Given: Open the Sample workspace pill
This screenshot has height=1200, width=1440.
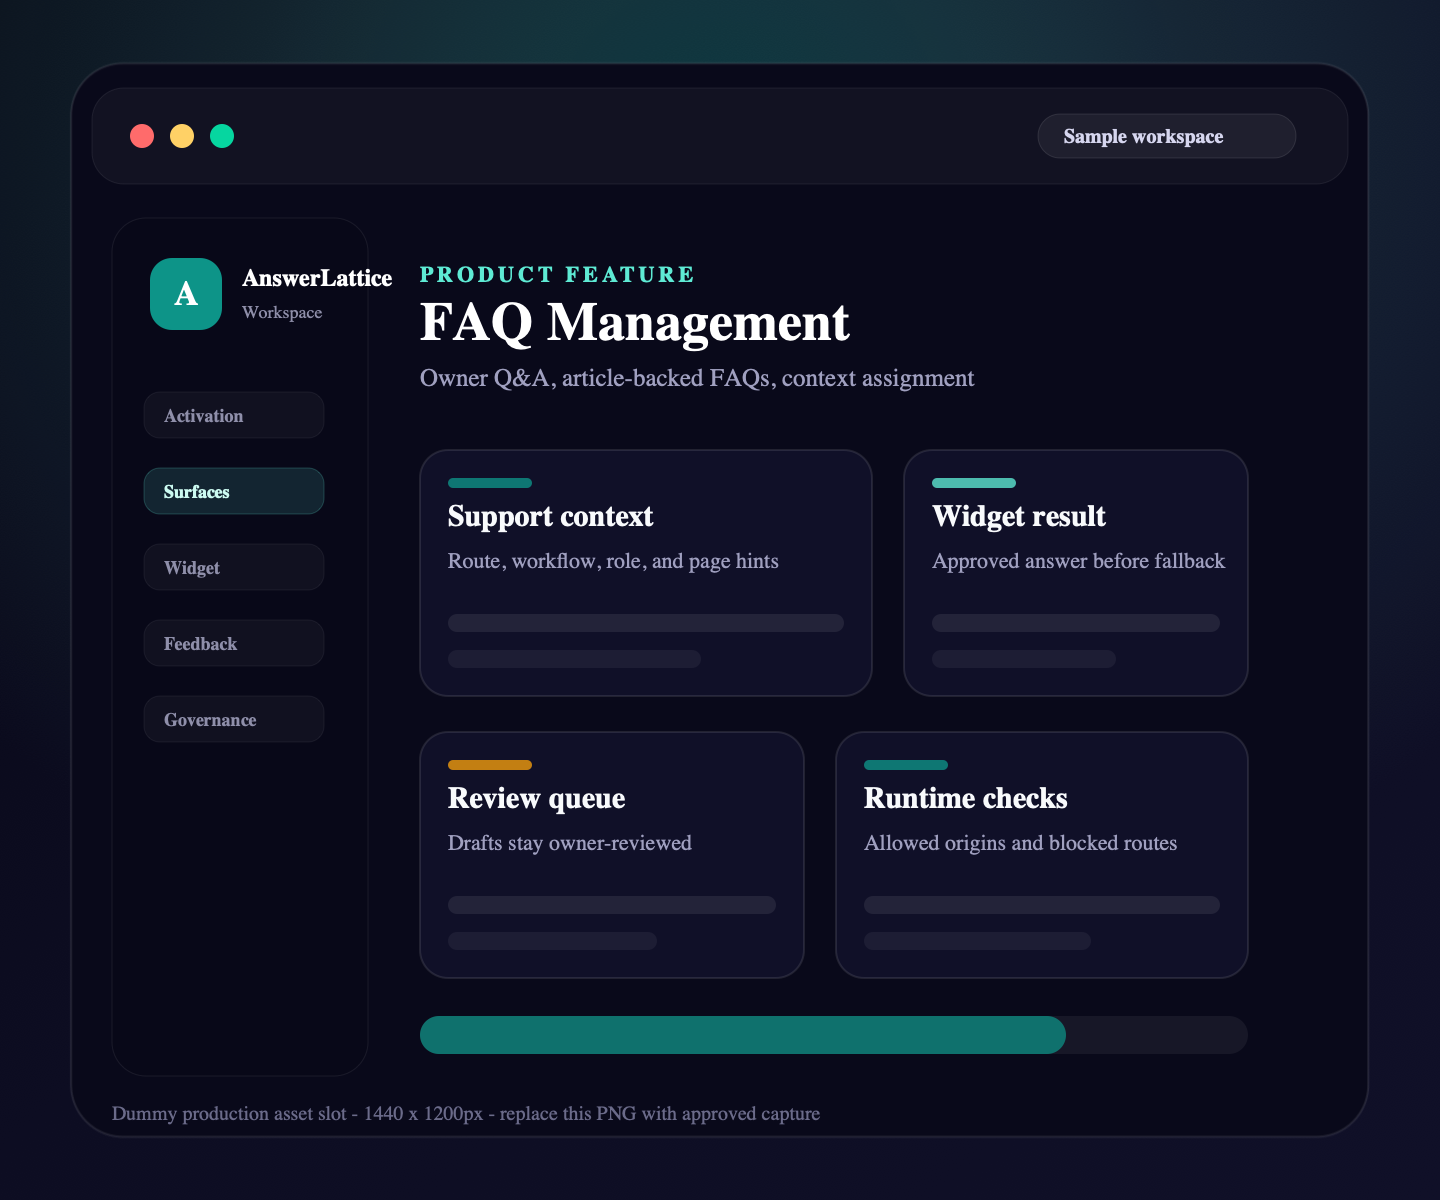Looking at the screenshot, I should coord(1167,136).
